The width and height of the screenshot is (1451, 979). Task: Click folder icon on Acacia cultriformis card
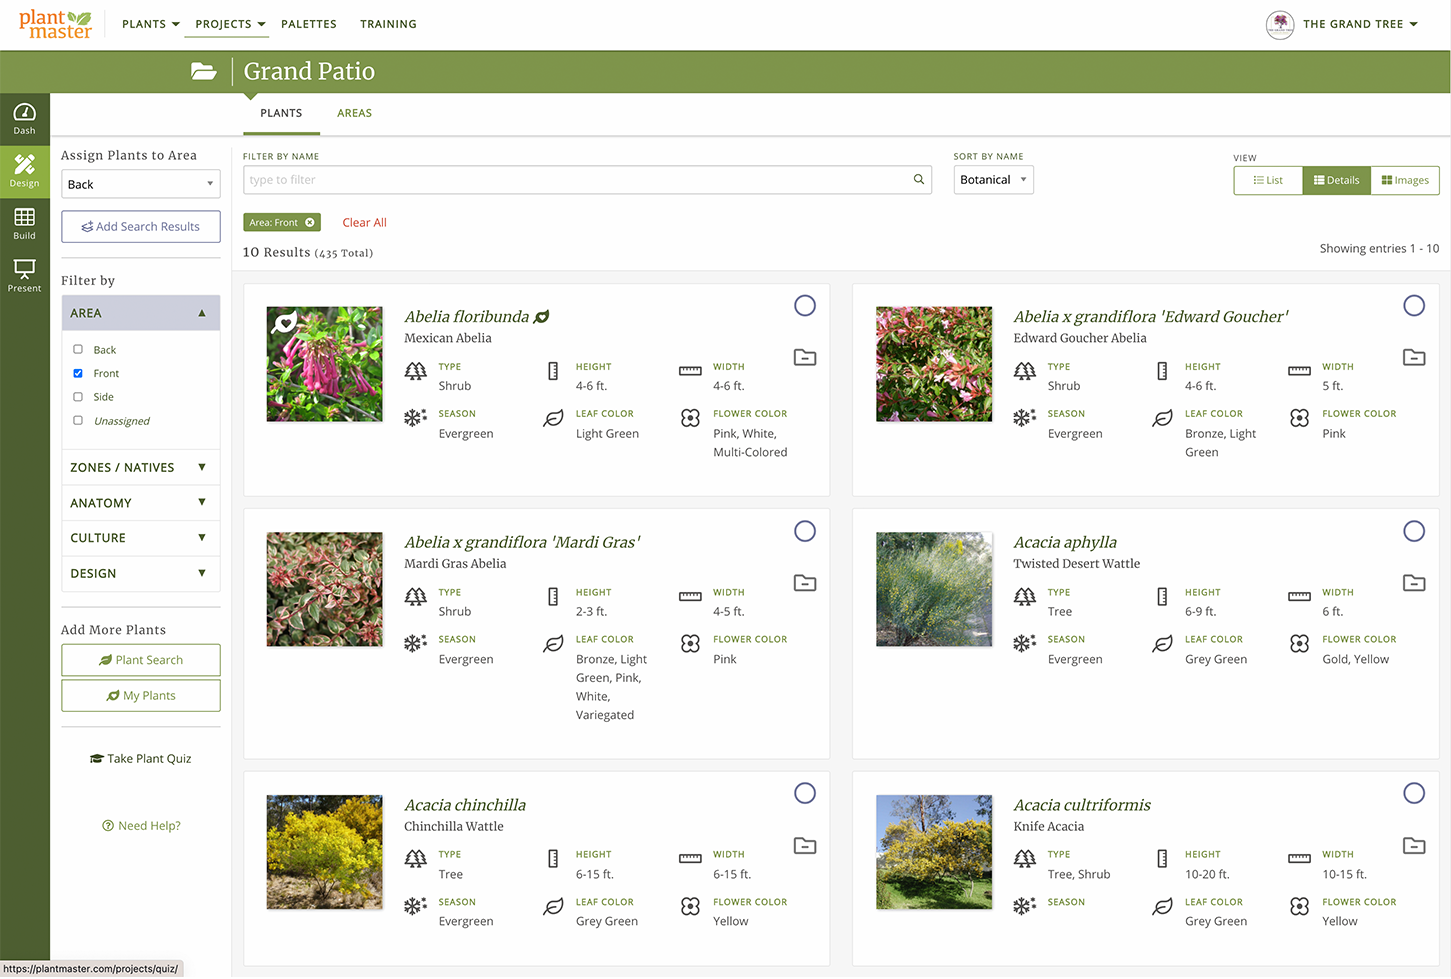[x=1414, y=846]
